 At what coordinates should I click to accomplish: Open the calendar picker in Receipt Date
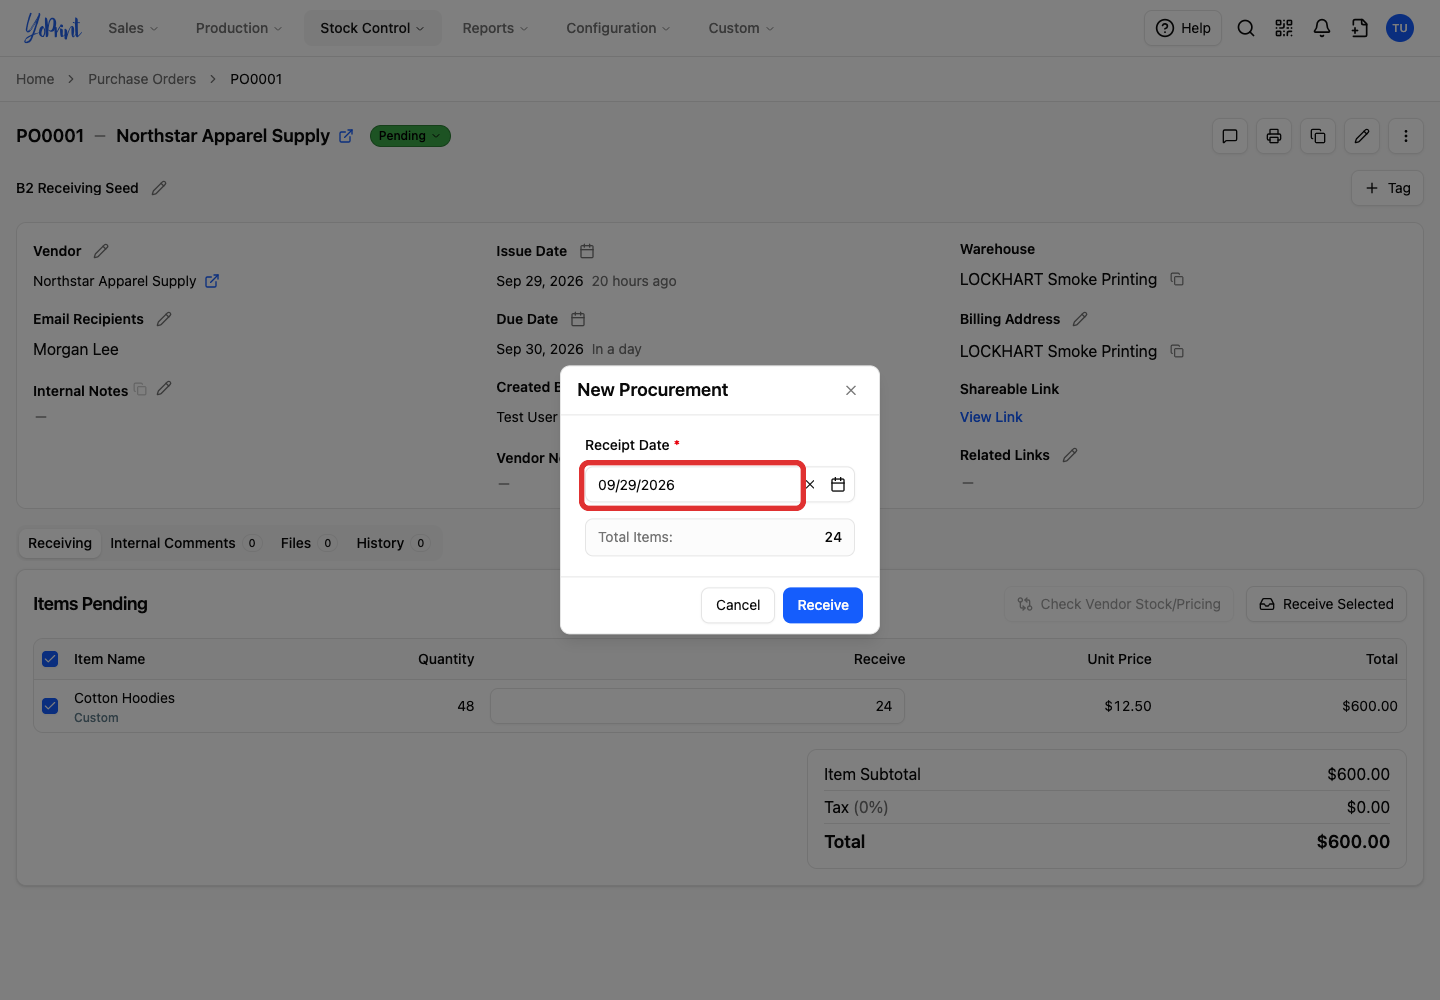838,485
